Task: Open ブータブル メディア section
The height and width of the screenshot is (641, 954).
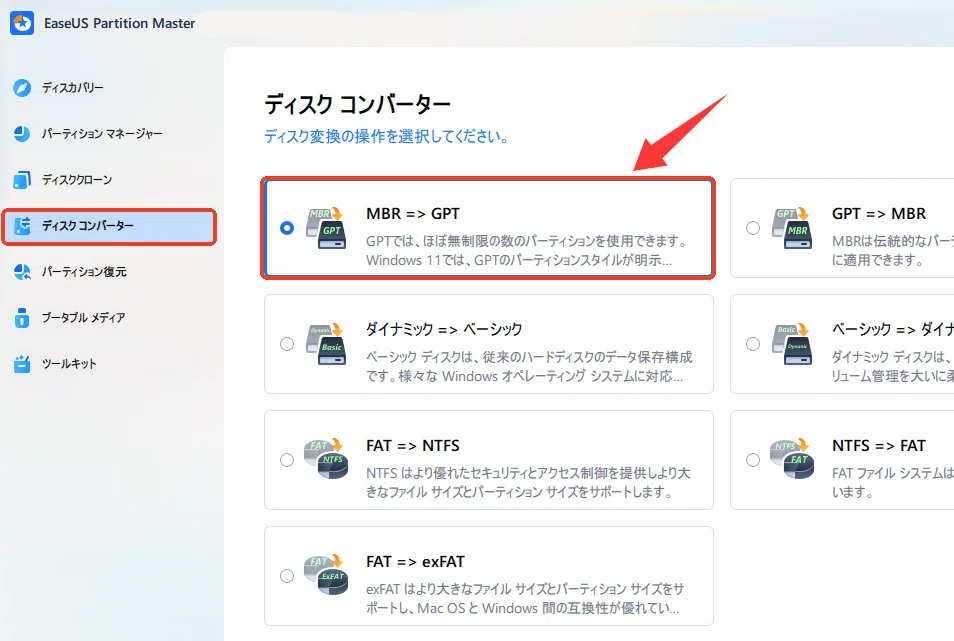Action: point(108,317)
